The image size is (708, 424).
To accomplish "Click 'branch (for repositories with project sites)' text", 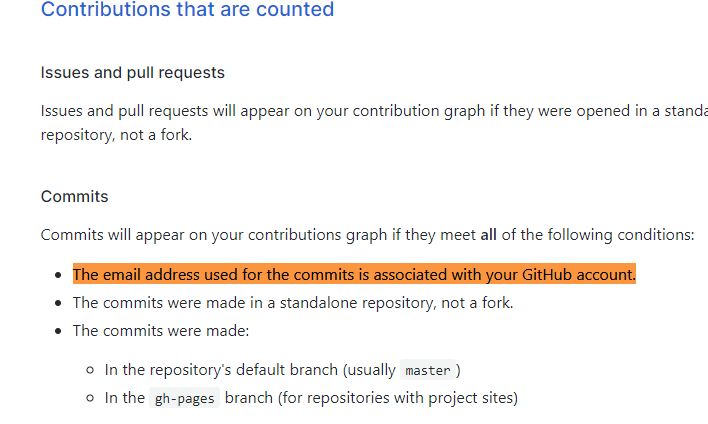I will [x=371, y=398].
